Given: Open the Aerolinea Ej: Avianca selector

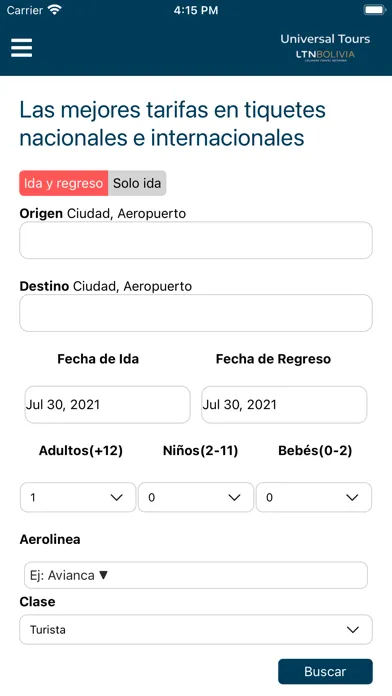Looking at the screenshot, I should click(196, 575).
